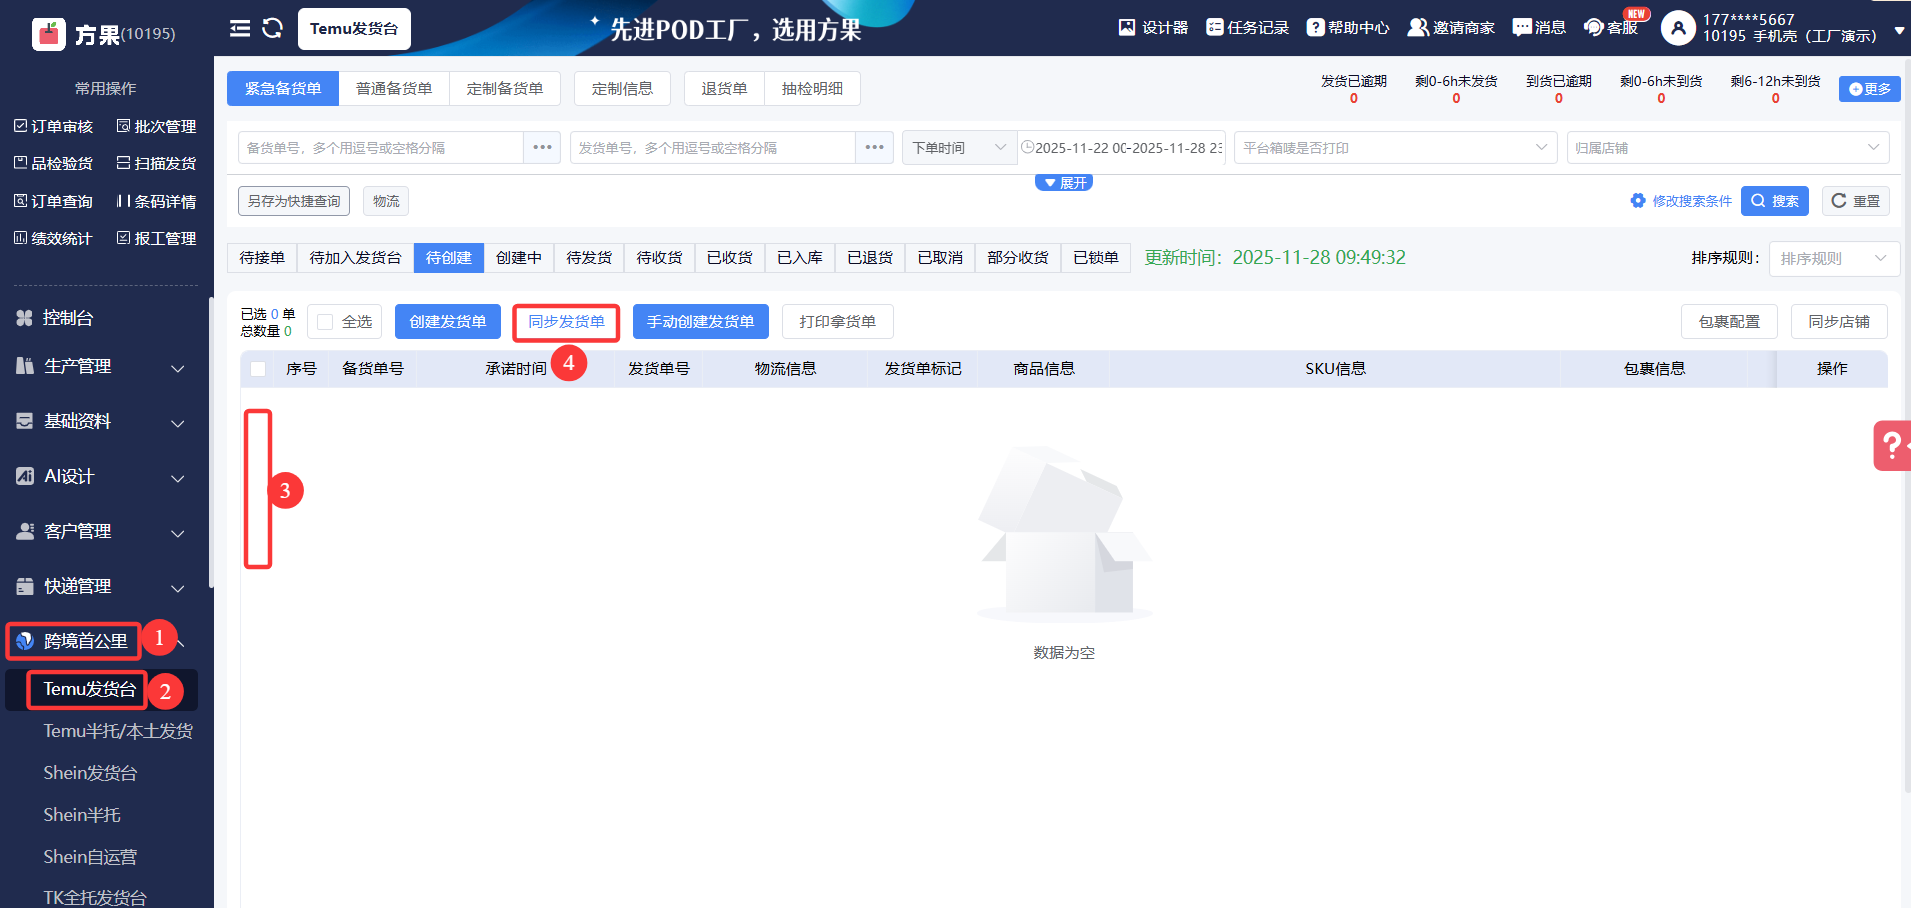The image size is (1911, 908).
Task: Click the 搜索 search button
Action: [1774, 201]
